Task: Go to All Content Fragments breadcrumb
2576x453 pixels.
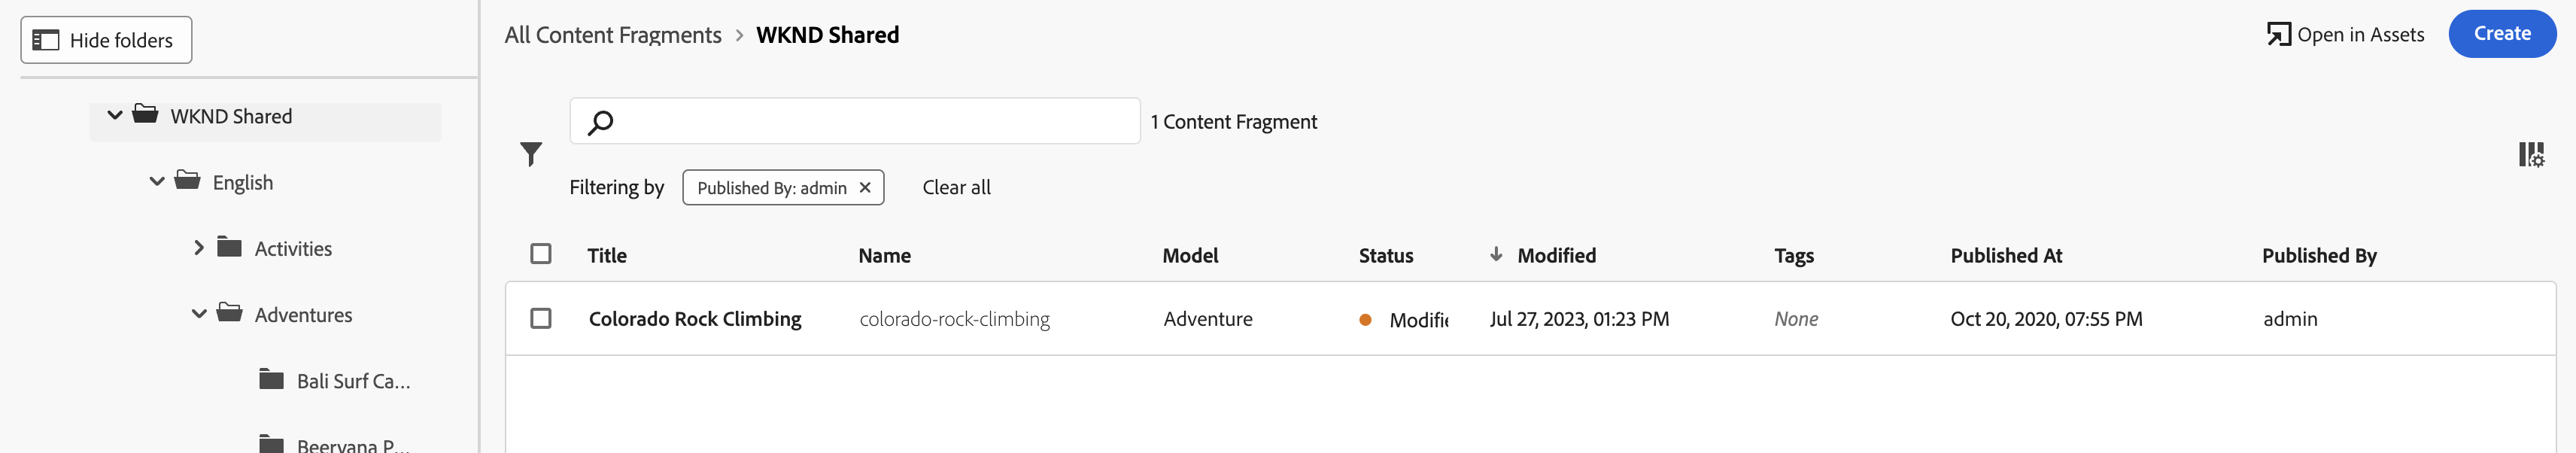Action: (x=612, y=35)
